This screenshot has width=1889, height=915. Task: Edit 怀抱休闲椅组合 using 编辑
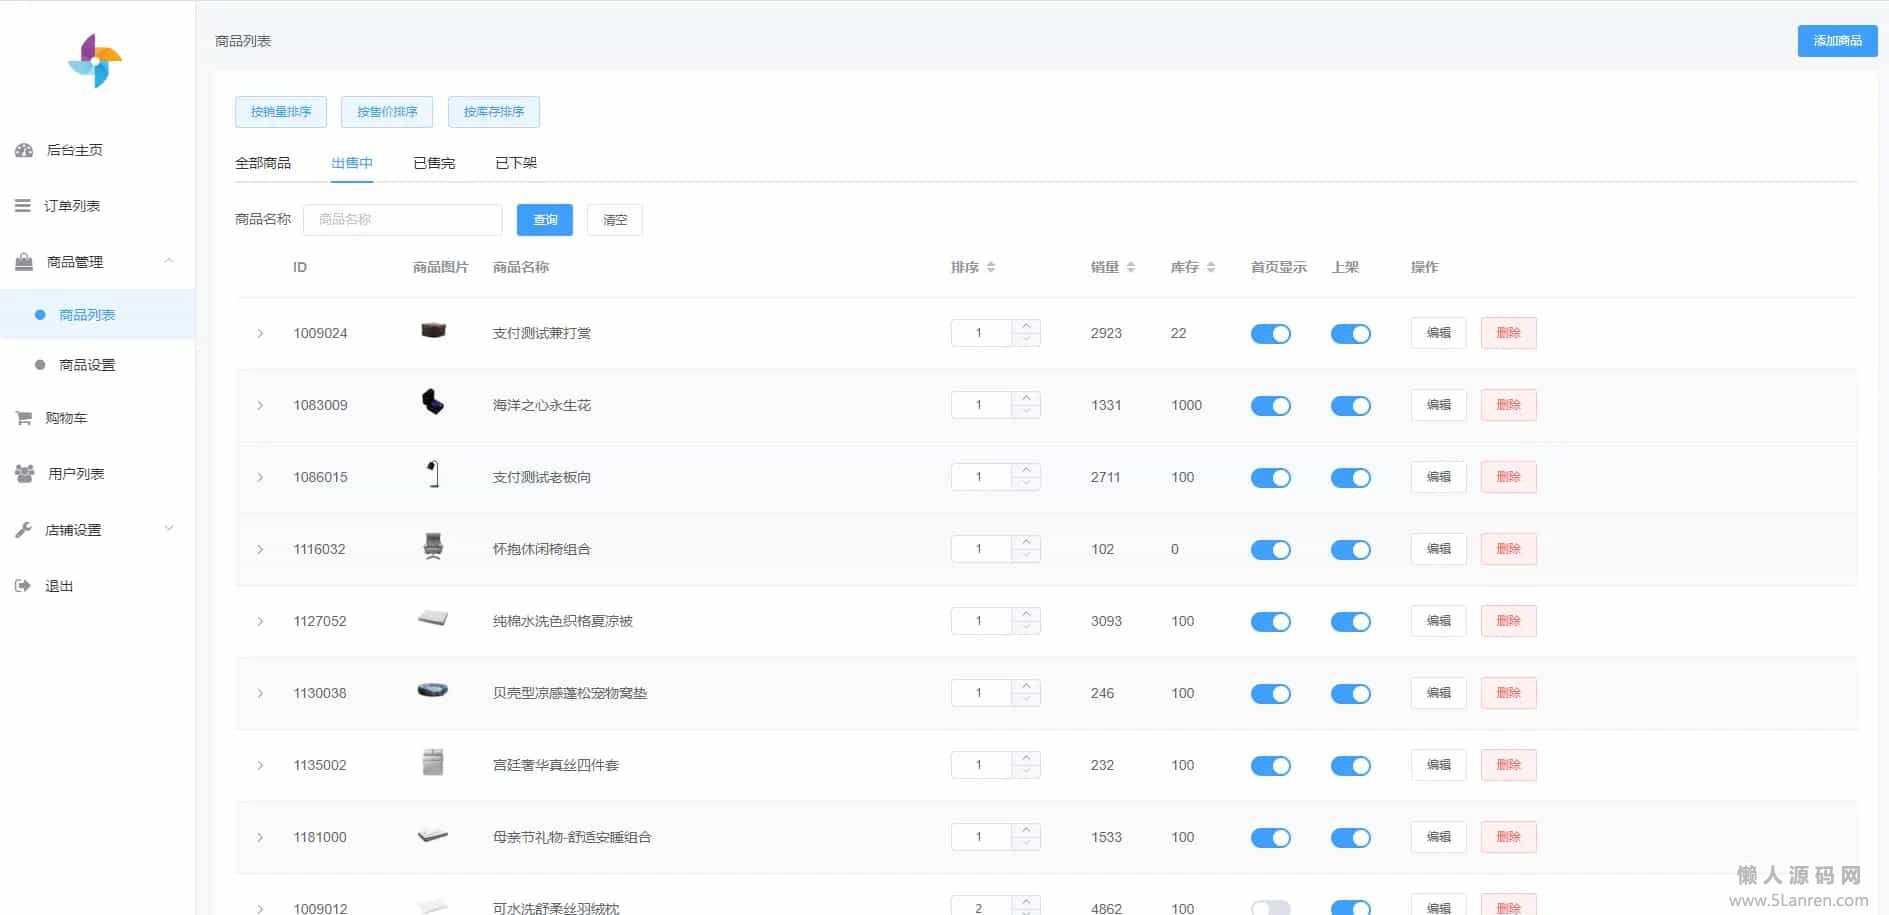tap(1438, 549)
